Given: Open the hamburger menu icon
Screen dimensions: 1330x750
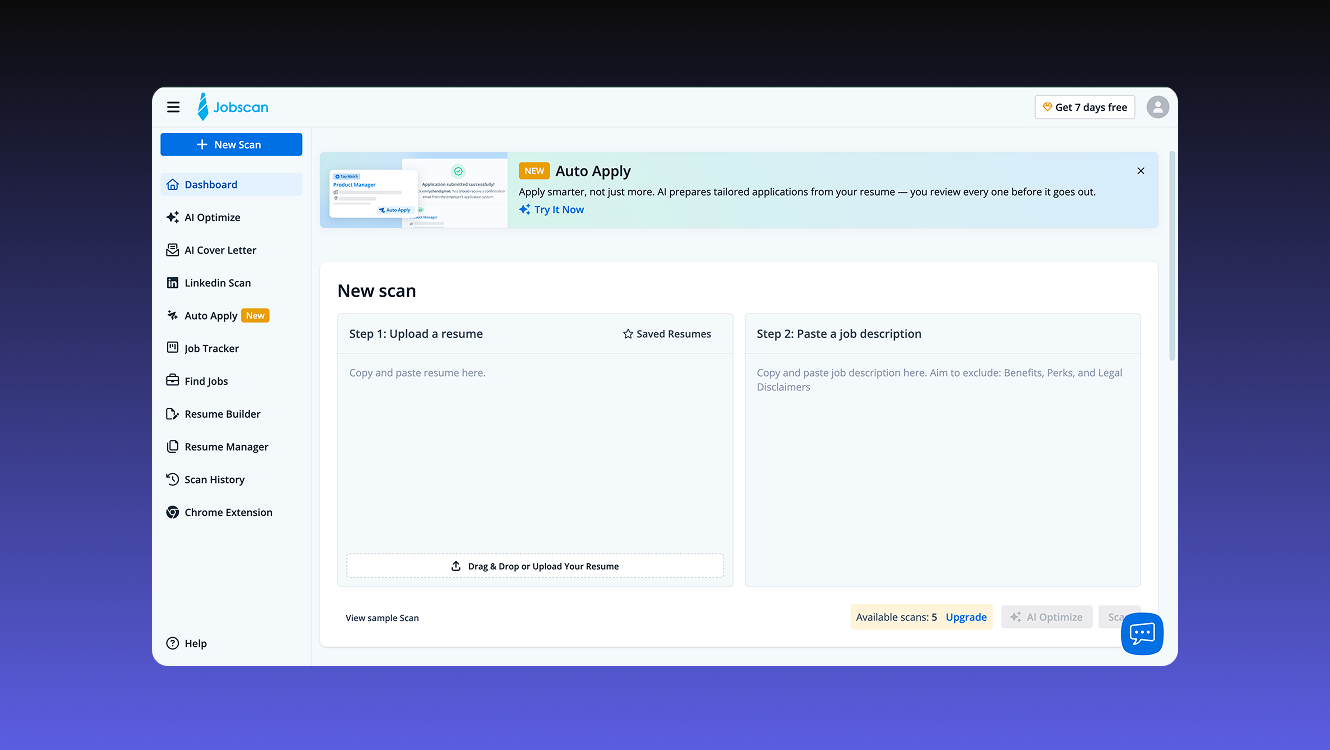Looking at the screenshot, I should point(173,107).
